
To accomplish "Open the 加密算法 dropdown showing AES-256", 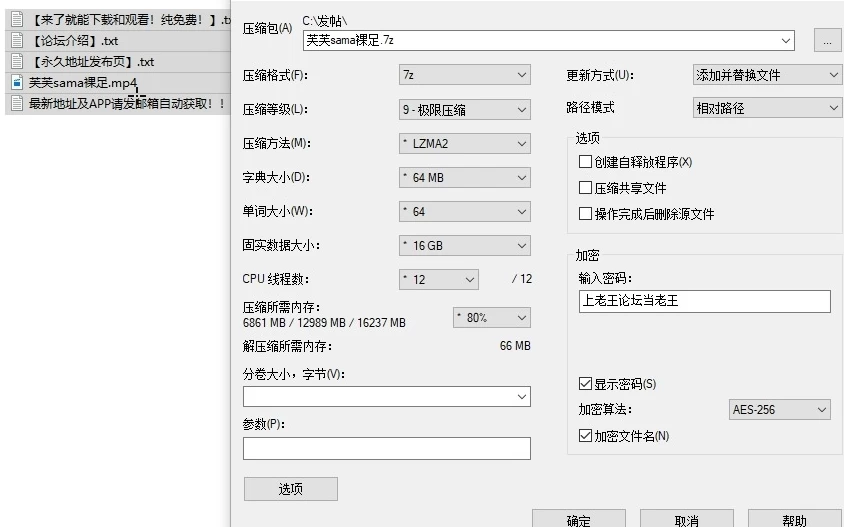I will [779, 410].
